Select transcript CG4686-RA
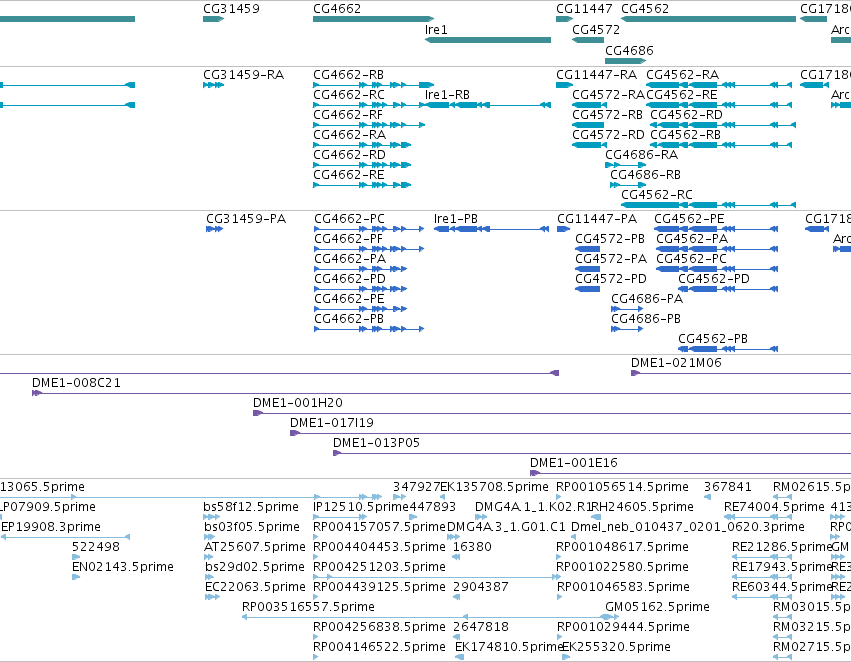Image resolution: width=851 pixels, height=662 pixels. [642, 155]
